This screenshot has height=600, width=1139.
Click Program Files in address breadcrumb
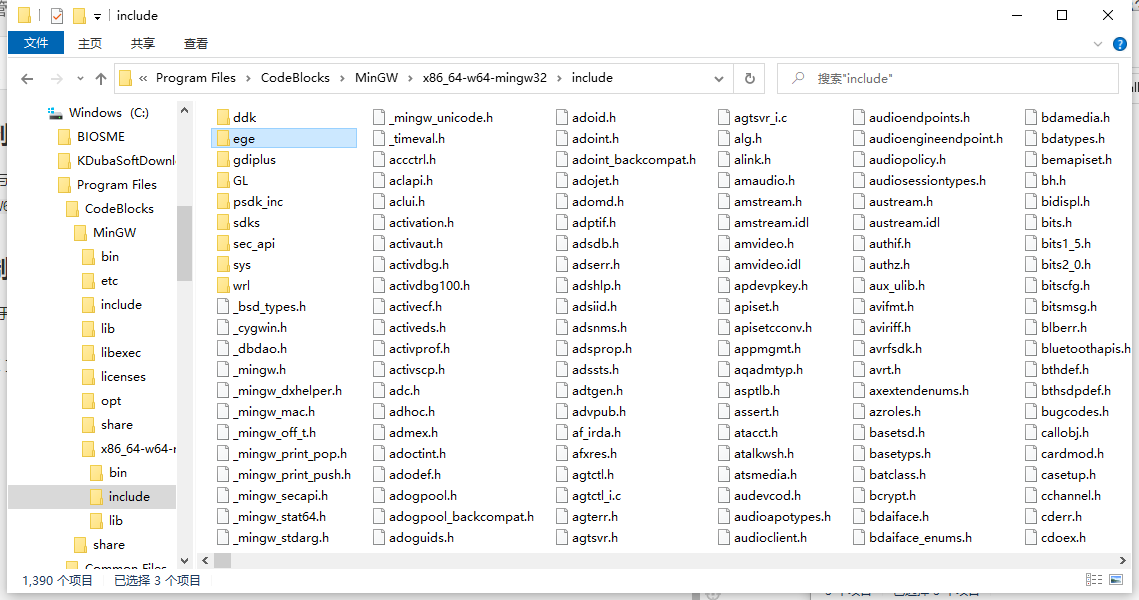pos(196,78)
